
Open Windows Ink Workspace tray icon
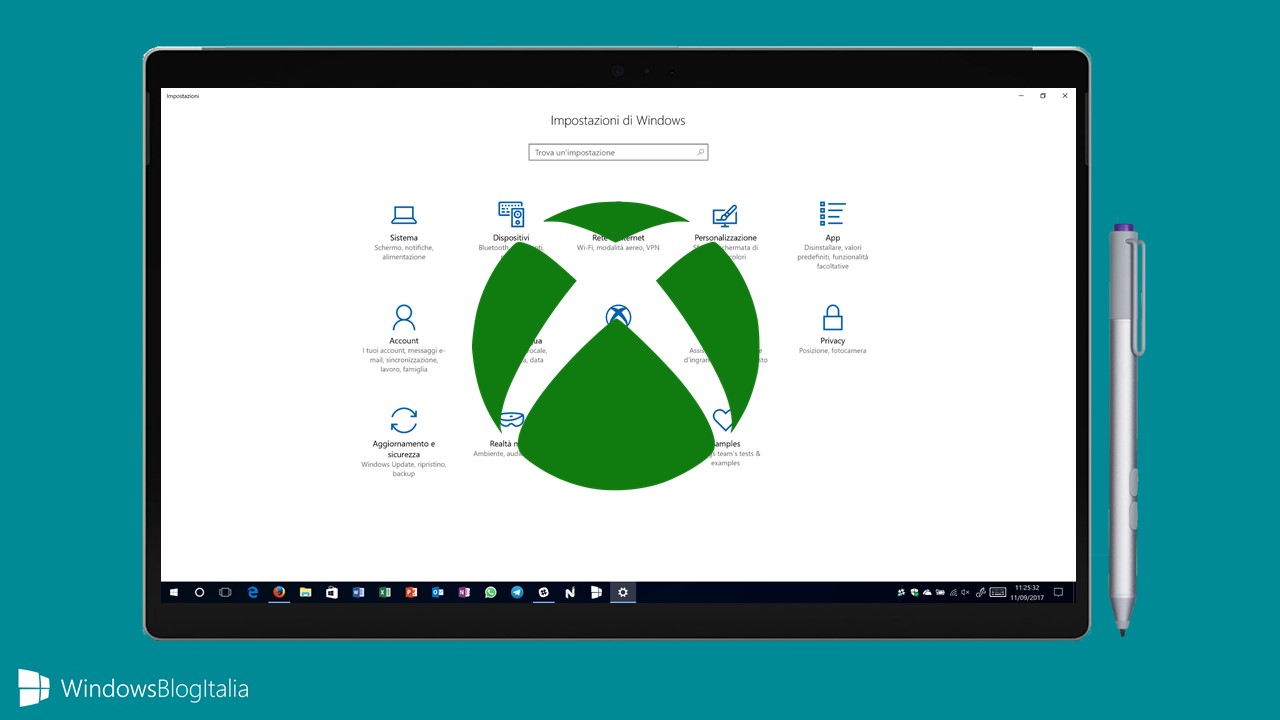pyautogui.click(x=981, y=592)
